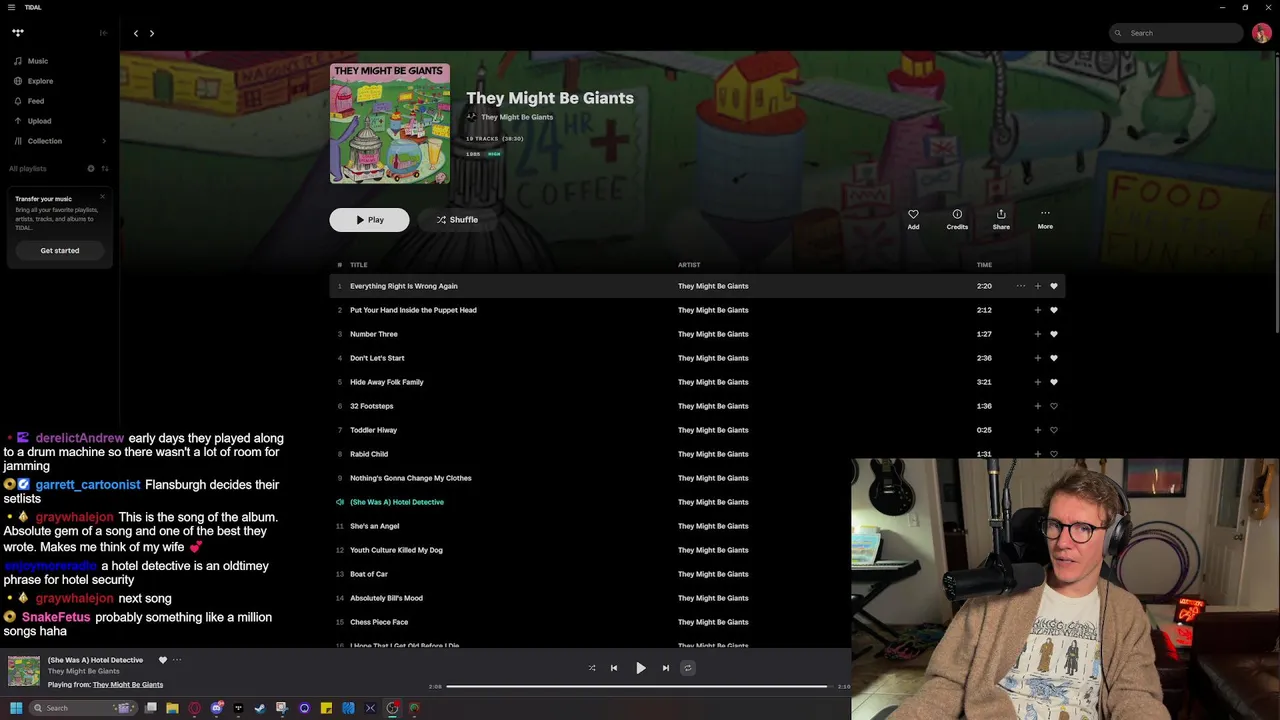
Task: Create a new playlist with plus icon
Action: (91, 168)
